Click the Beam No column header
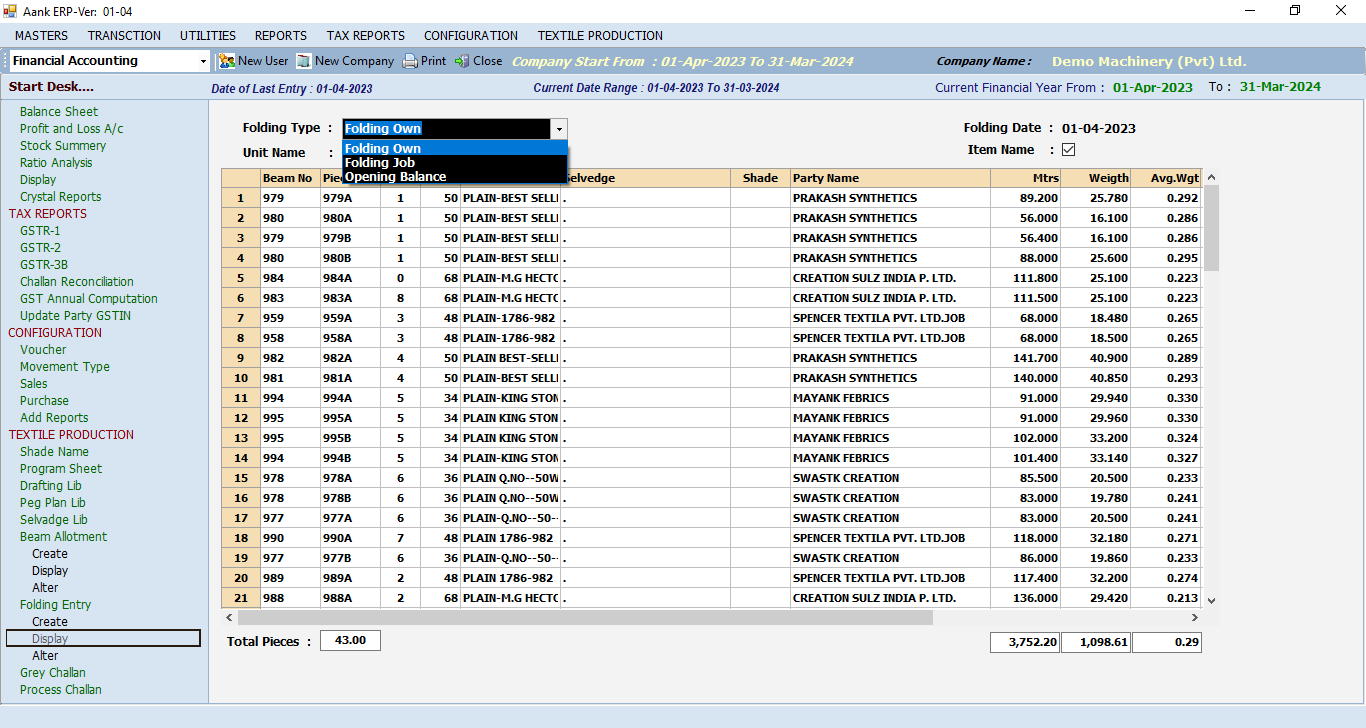Screen dimensions: 1366x728 [x=290, y=178]
